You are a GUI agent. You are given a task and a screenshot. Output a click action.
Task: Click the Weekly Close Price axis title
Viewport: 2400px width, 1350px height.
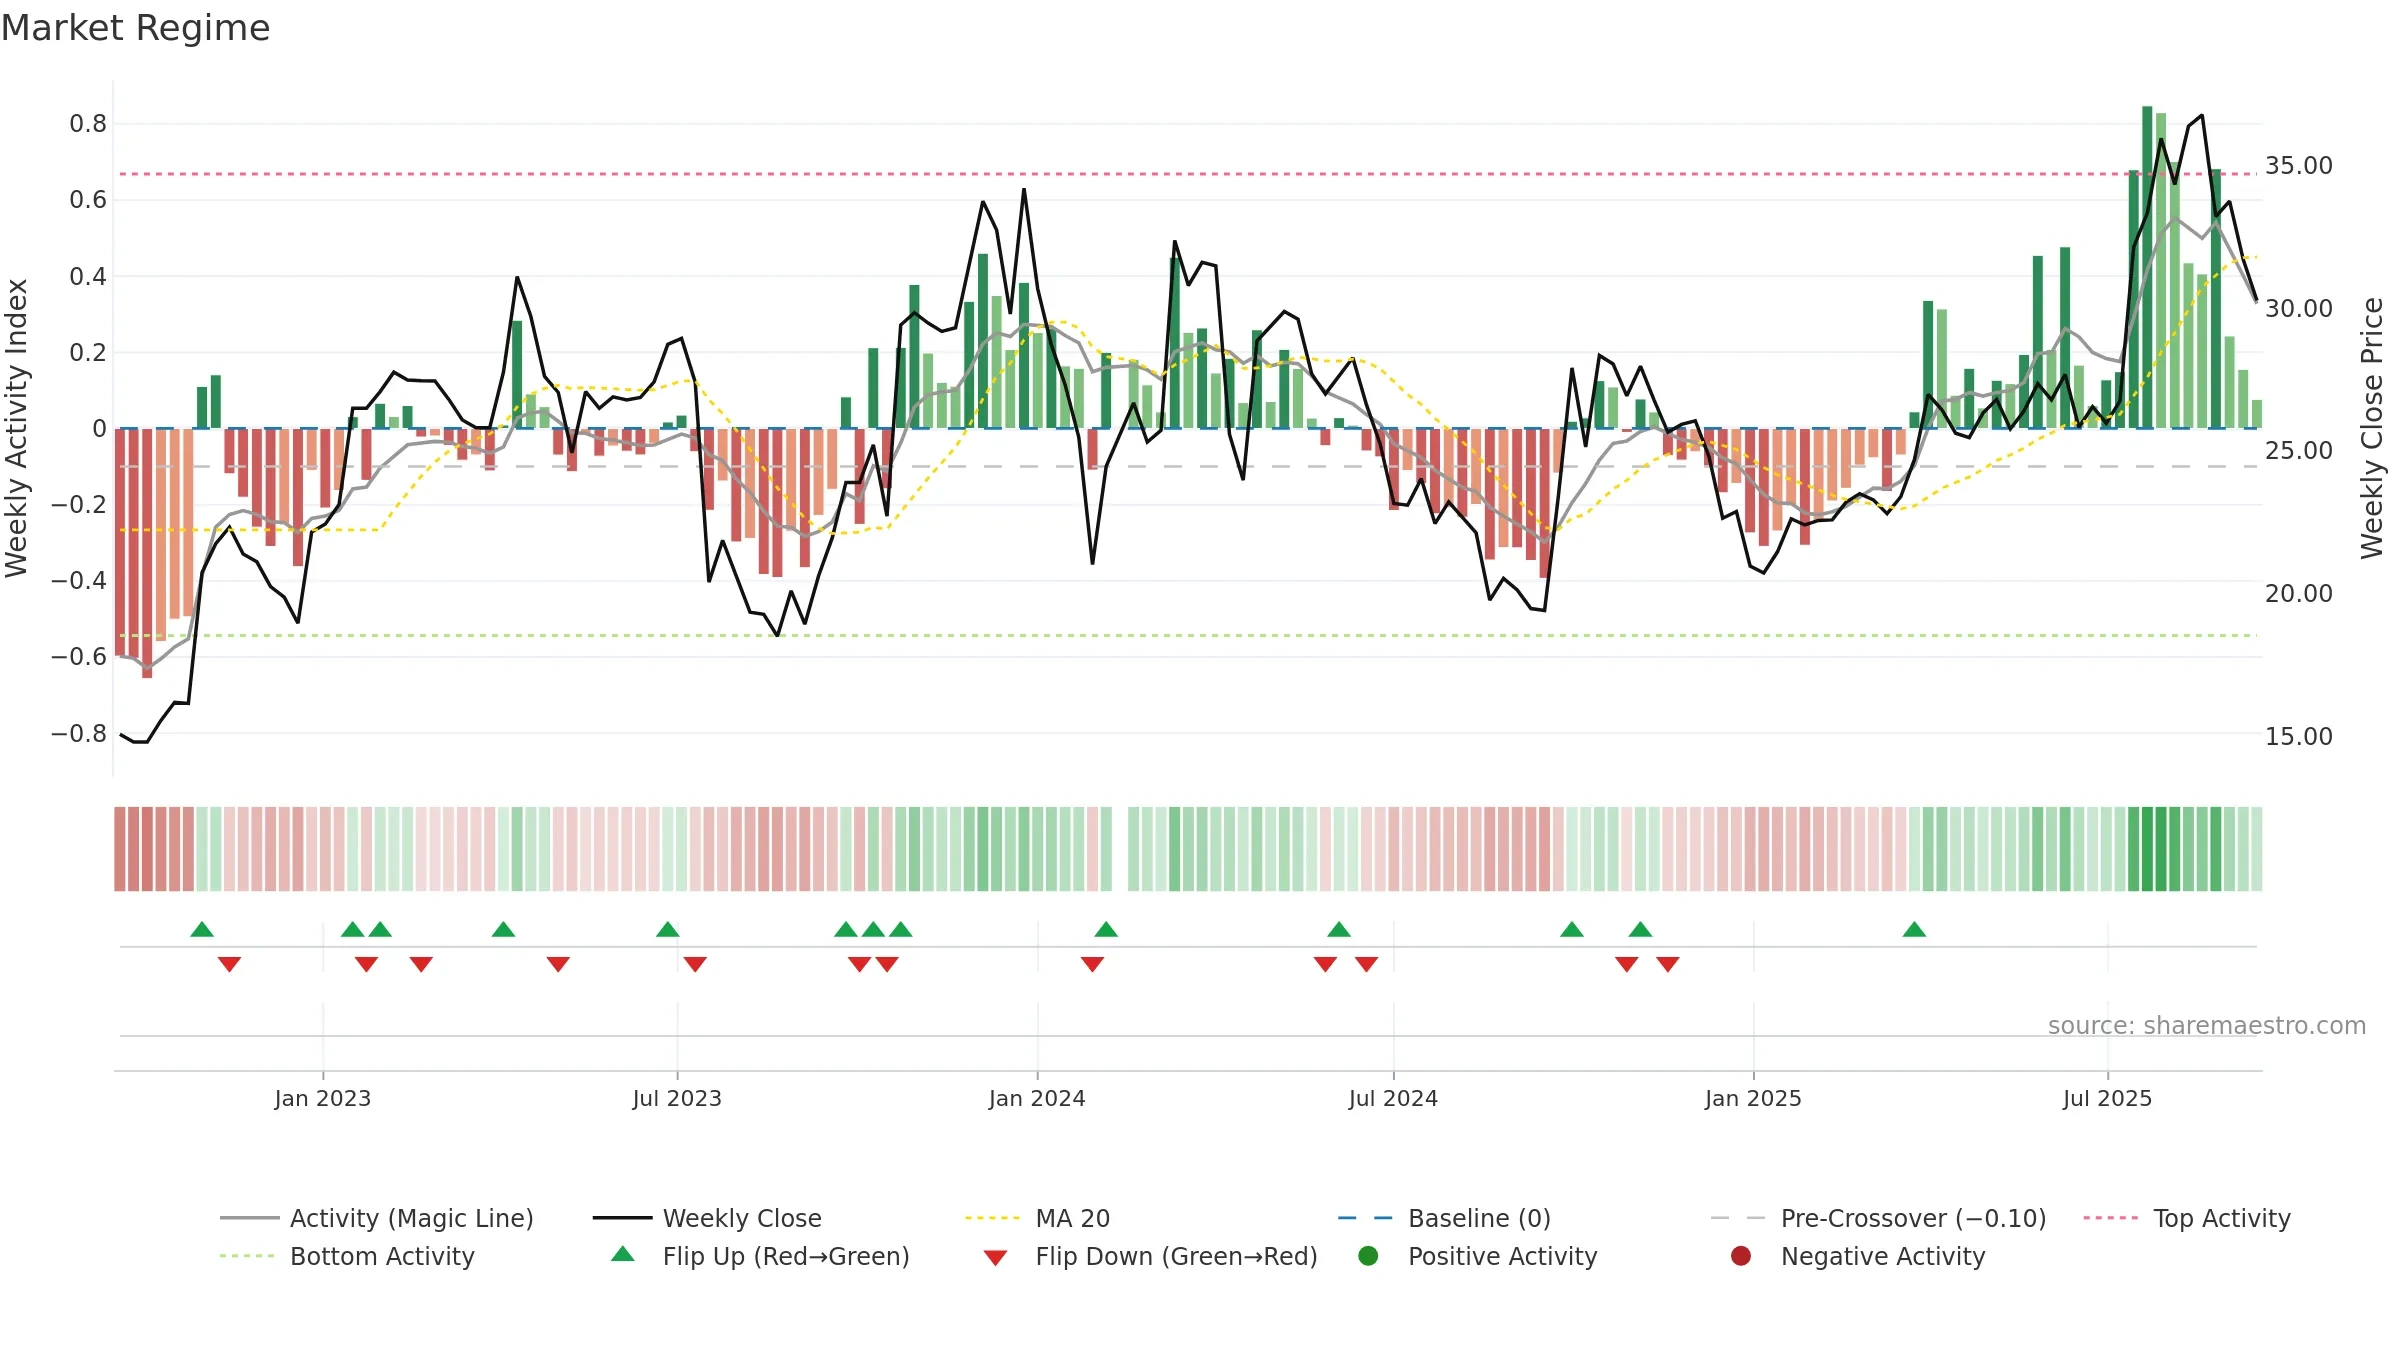2372,428
